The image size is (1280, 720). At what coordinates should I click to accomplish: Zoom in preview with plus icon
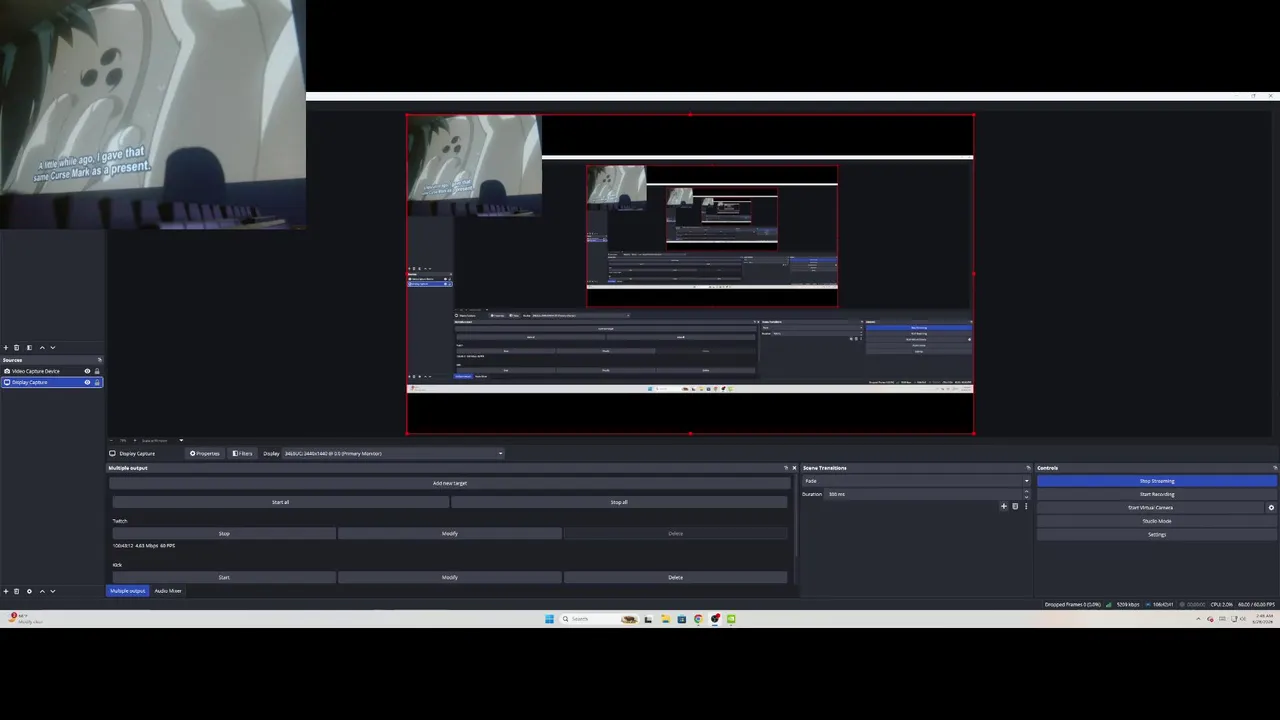coord(135,440)
